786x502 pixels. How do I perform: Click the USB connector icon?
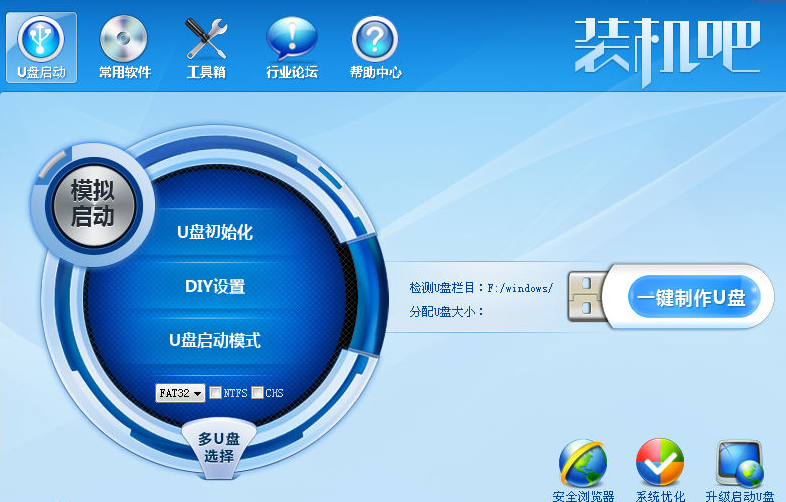(x=587, y=296)
